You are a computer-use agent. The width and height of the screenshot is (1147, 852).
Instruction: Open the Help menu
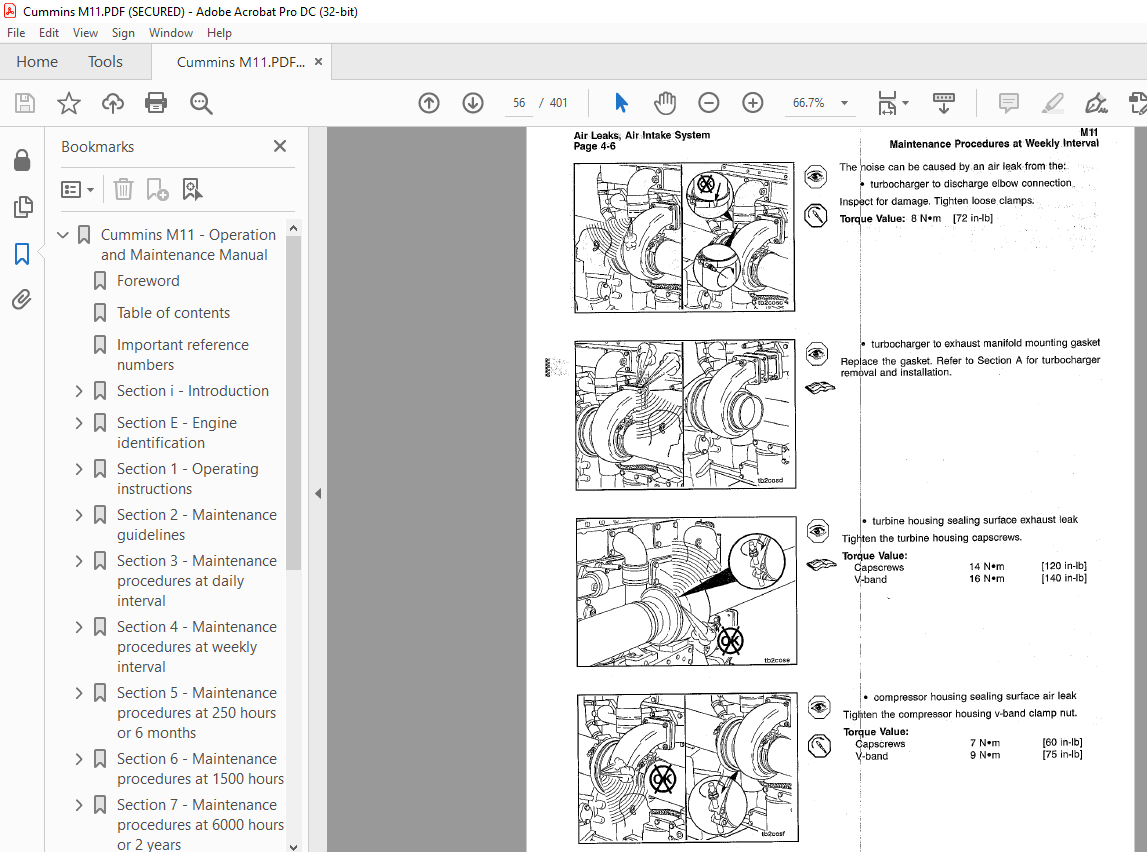pyautogui.click(x=219, y=33)
